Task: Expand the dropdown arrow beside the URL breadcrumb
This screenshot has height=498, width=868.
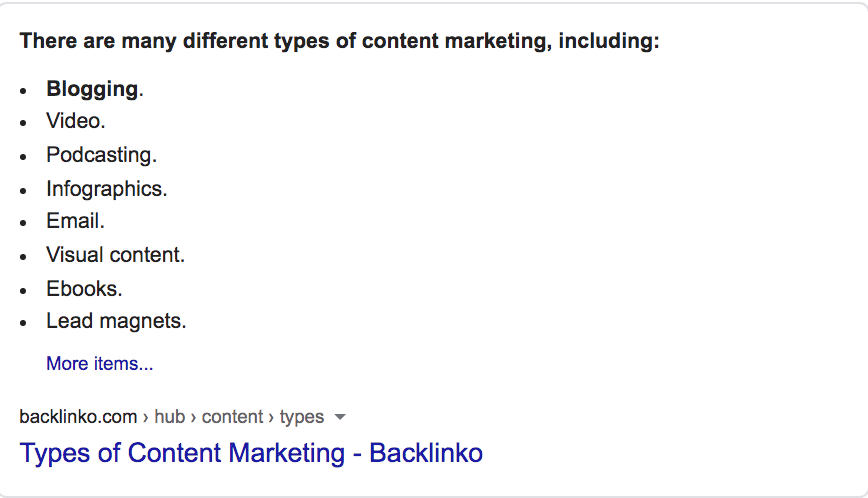Action: pos(340,417)
